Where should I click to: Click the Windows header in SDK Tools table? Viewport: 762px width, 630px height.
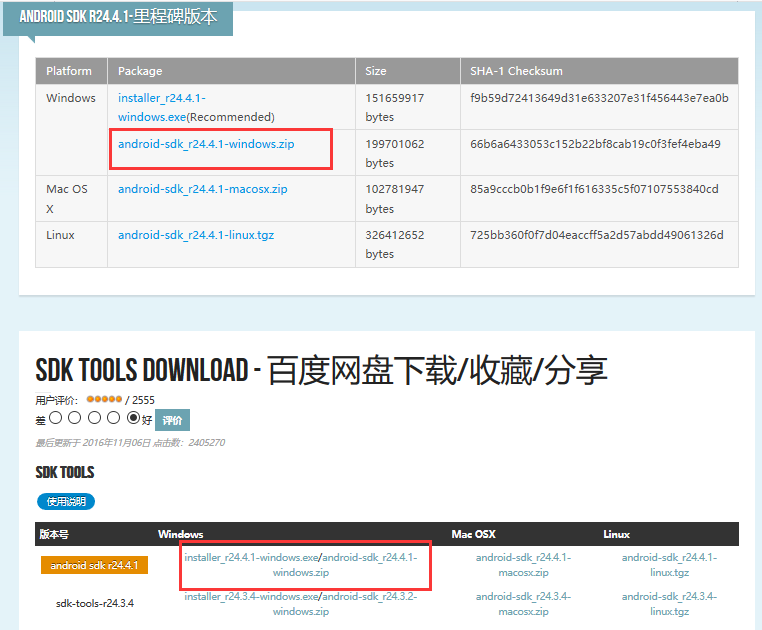click(x=180, y=534)
